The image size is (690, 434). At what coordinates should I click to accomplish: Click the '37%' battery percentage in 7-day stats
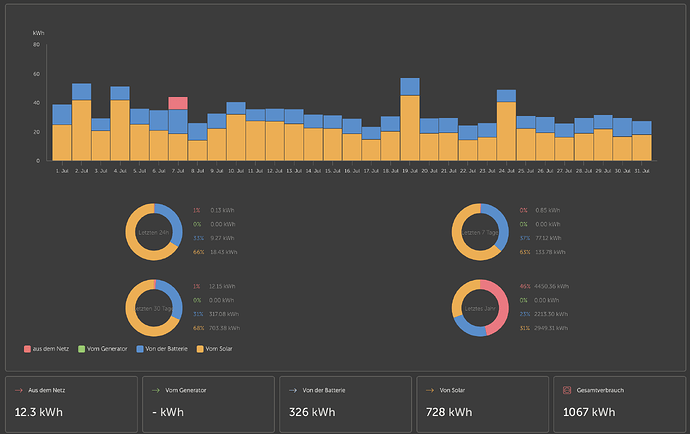click(525, 238)
